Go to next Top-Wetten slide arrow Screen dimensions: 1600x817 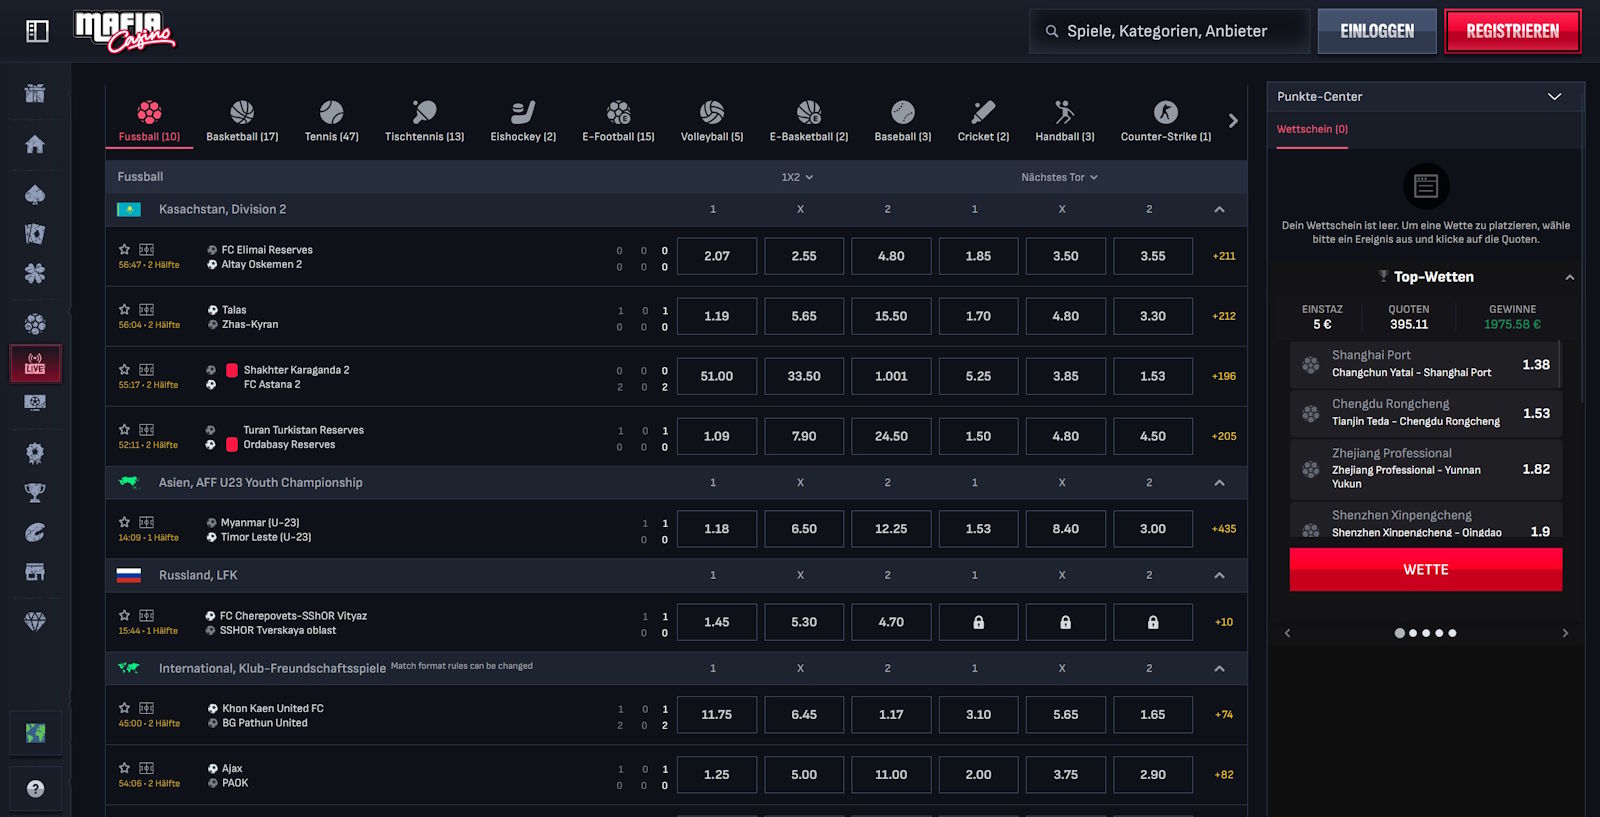[x=1565, y=633]
